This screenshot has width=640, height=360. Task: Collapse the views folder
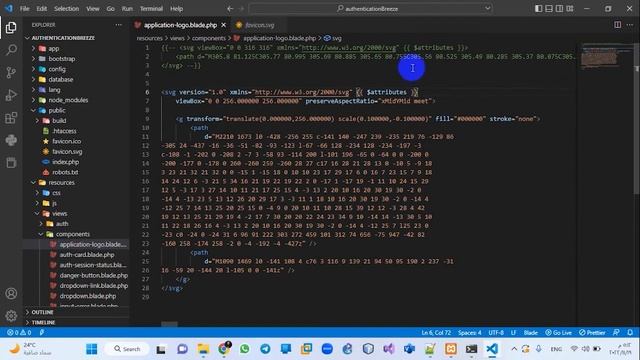59,213
